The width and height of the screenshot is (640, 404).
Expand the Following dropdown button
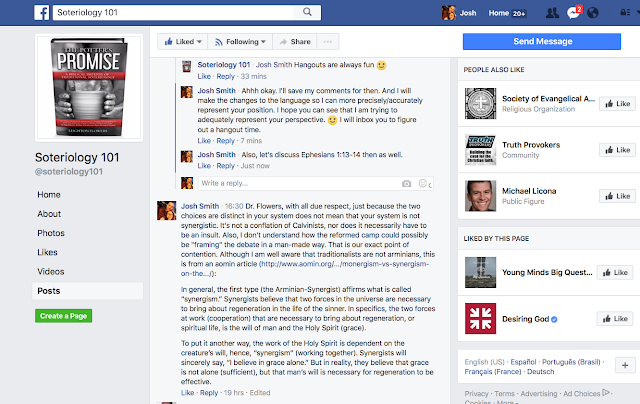point(240,42)
